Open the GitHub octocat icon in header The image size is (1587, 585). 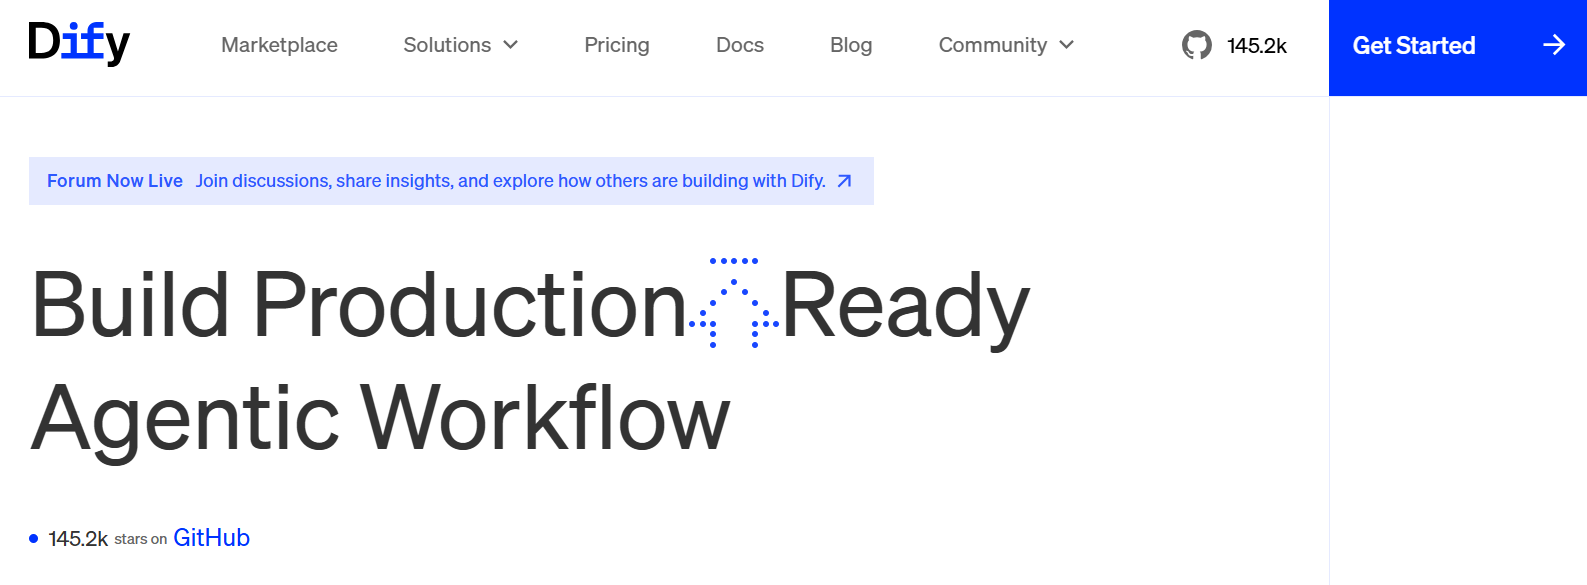tap(1196, 45)
